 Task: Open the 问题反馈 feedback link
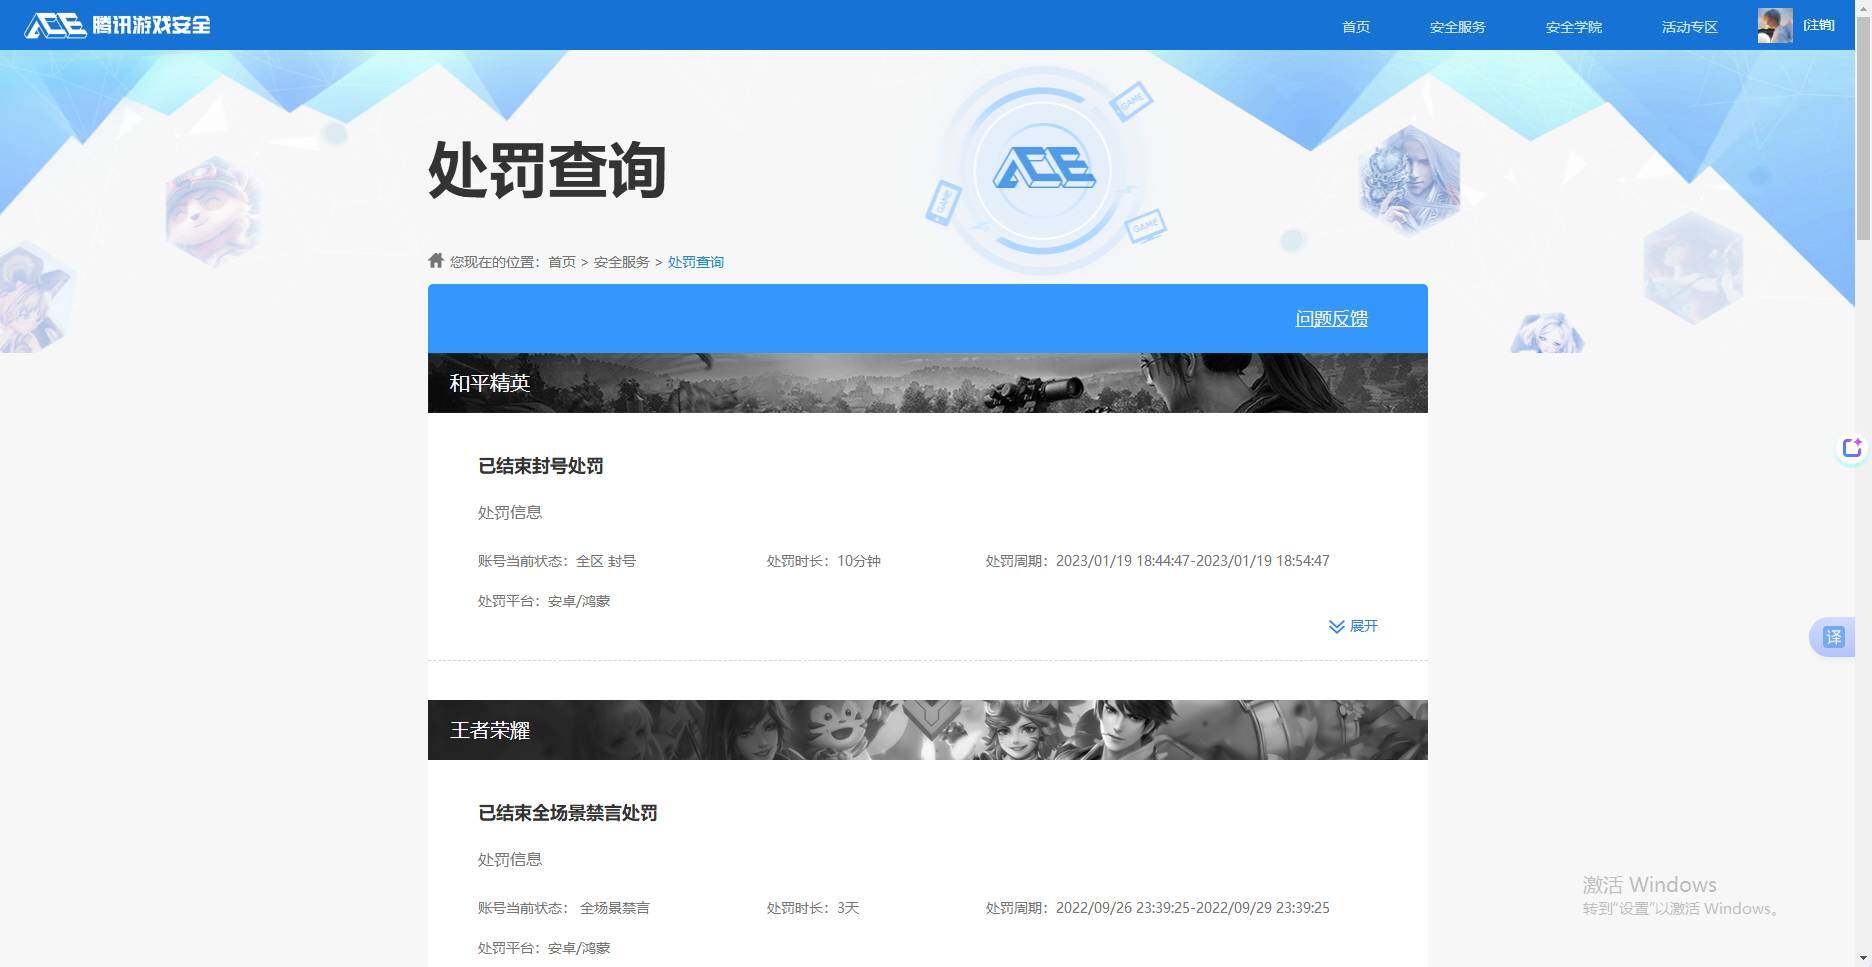click(1332, 319)
